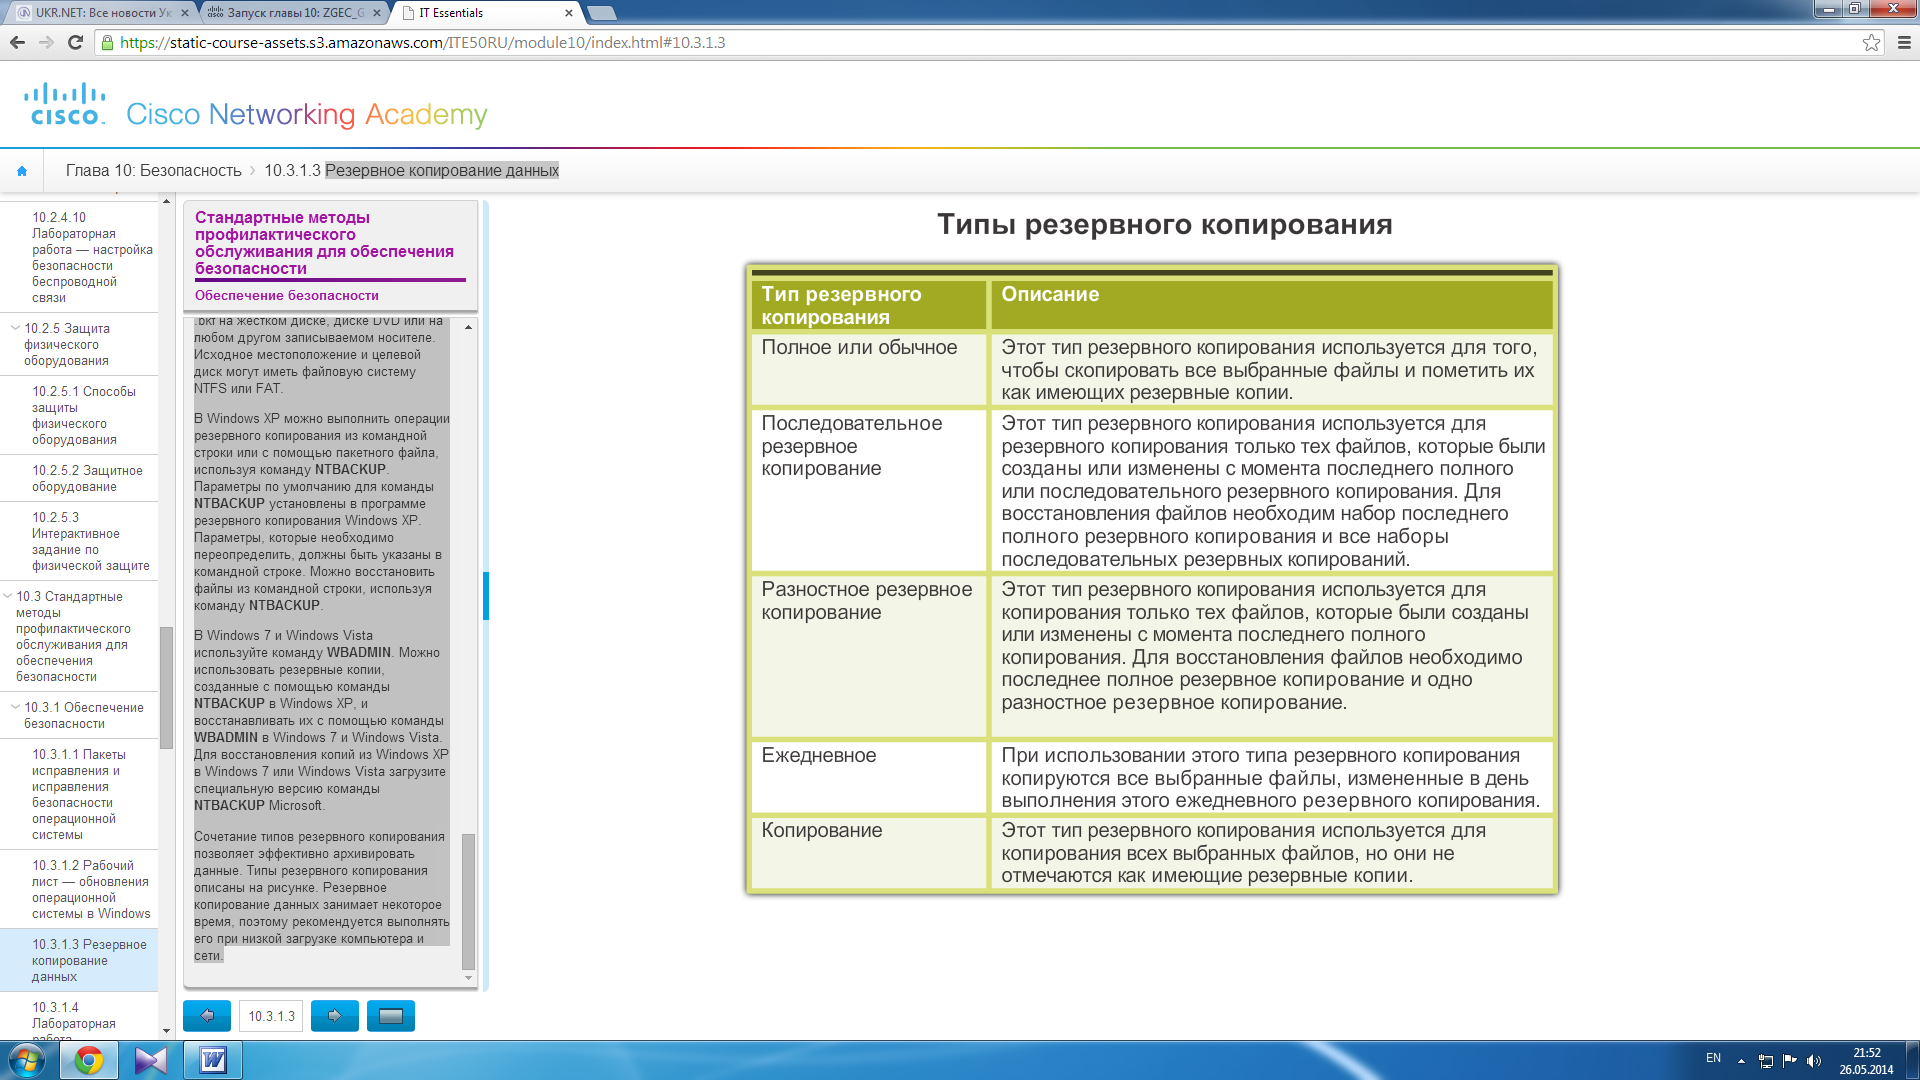Collapse the 10.3.1 Обеспечение безопасности section
Viewport: 1920px width, 1080px height.
[15, 707]
